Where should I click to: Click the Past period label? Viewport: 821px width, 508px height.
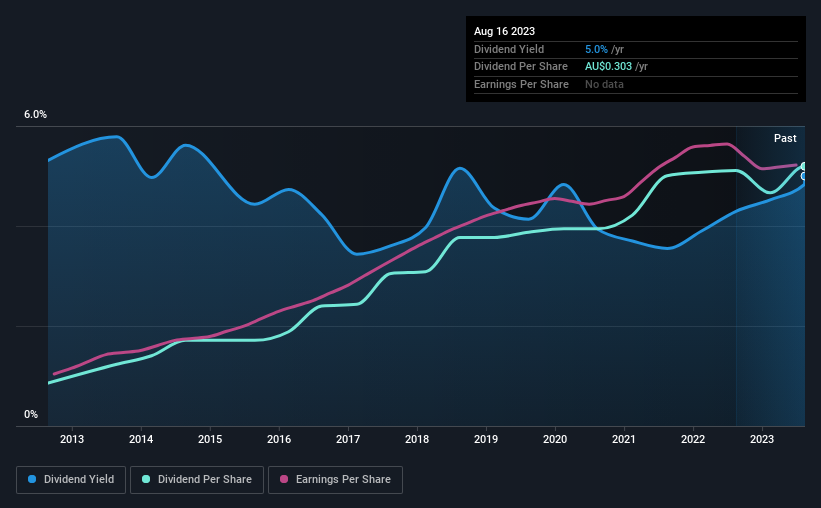point(785,138)
